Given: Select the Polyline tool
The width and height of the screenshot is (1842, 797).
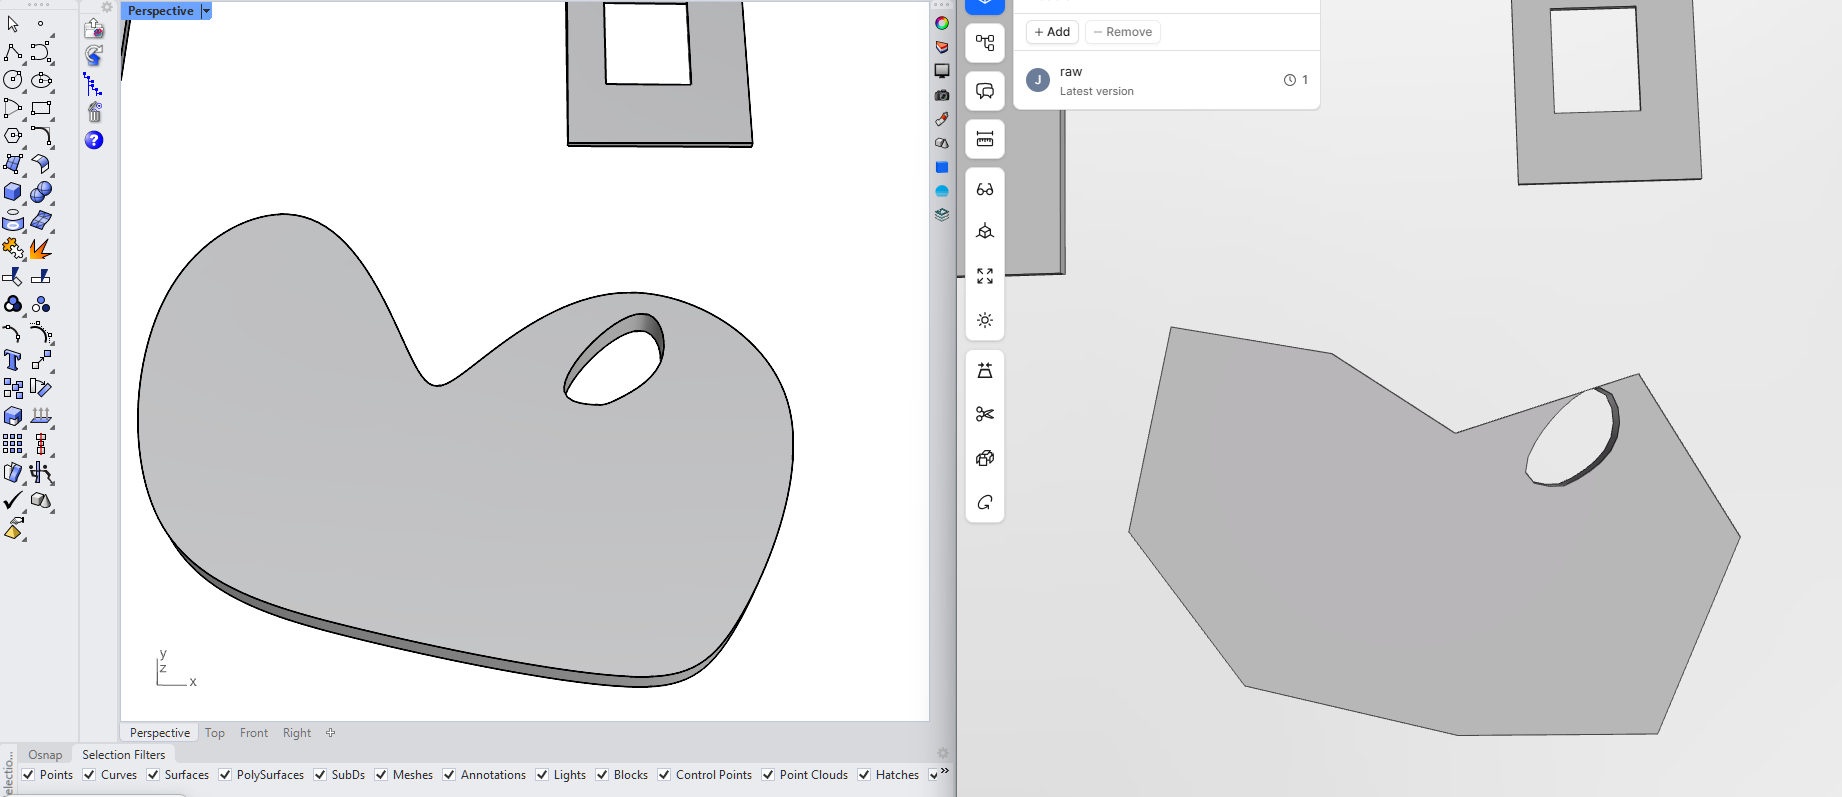Looking at the screenshot, I should [13, 52].
